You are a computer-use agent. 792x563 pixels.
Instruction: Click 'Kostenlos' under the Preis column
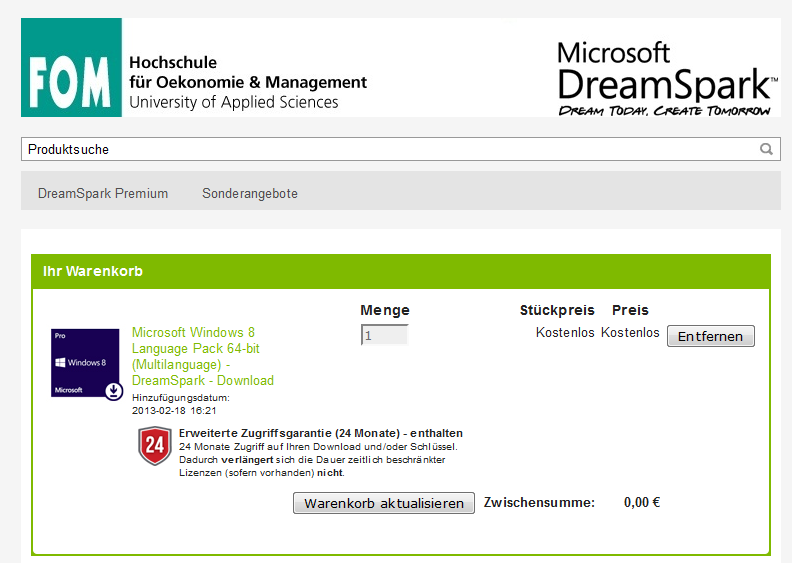[x=630, y=332]
